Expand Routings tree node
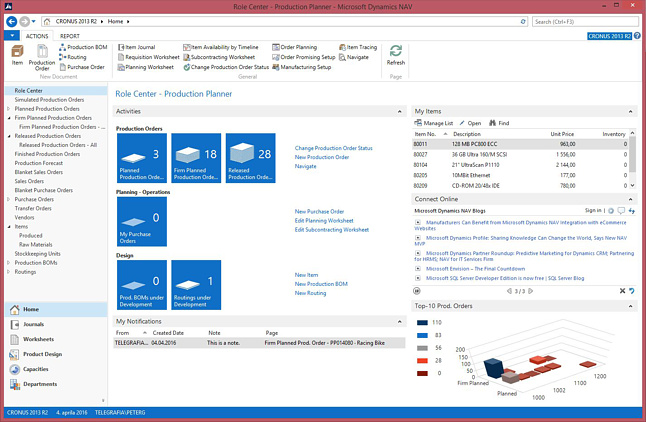The height and width of the screenshot is (422, 646). tap(9, 272)
